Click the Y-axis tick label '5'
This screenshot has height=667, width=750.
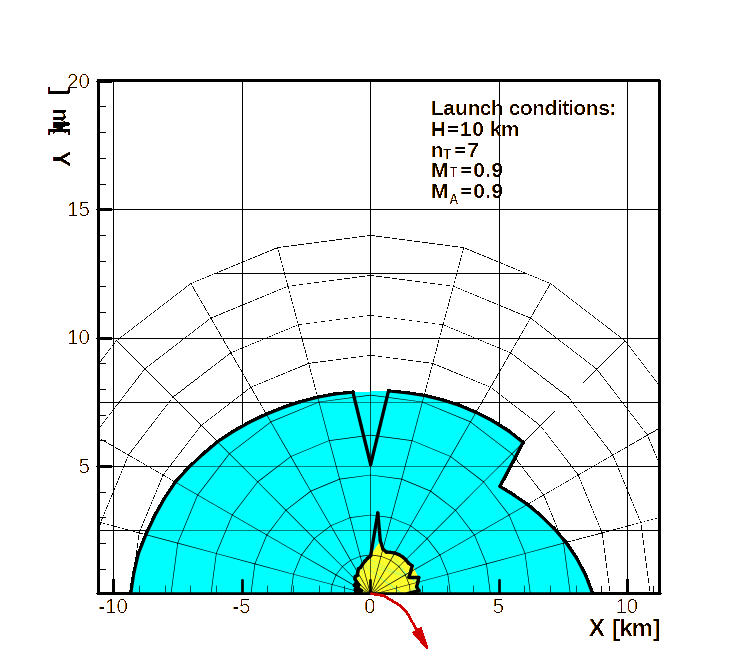(x=84, y=466)
